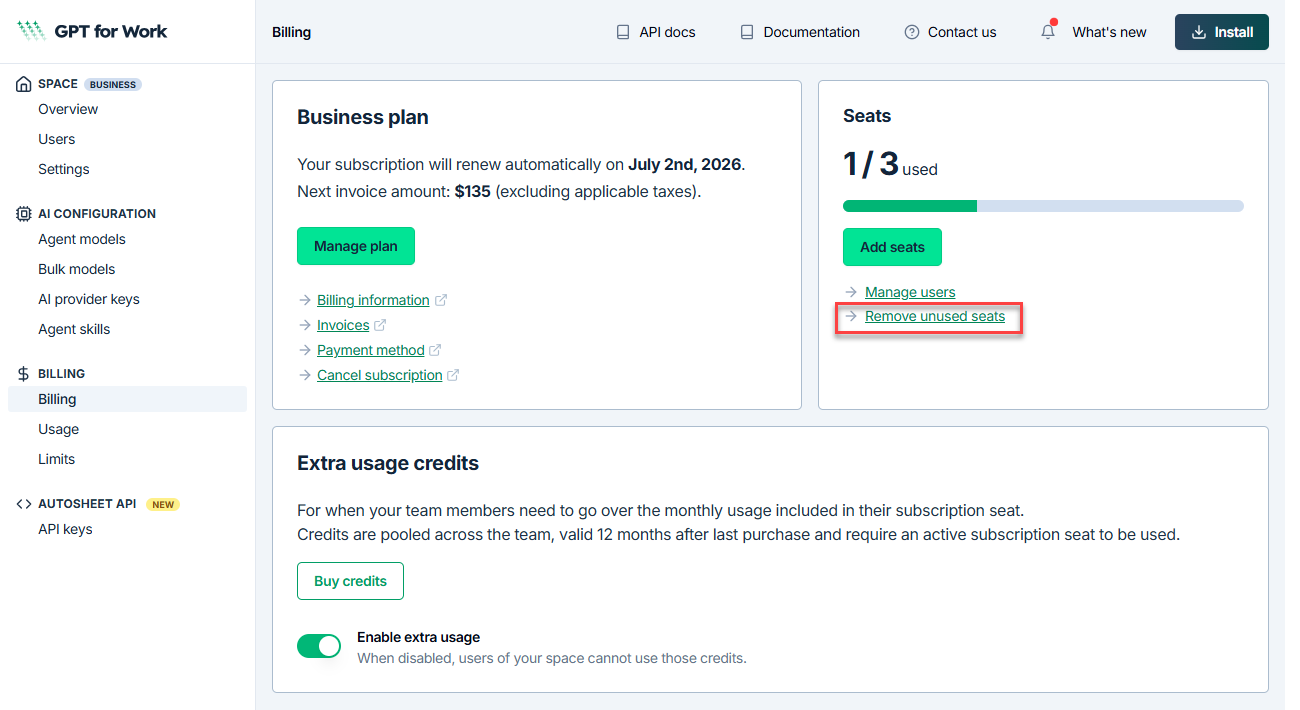The width and height of the screenshot is (1300, 710).
Task: Click the Cancel subscription link
Action: coord(380,375)
